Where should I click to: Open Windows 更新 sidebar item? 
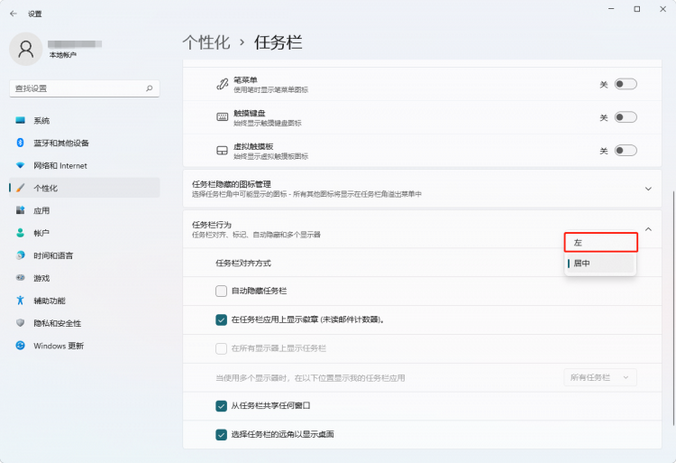tap(84, 345)
